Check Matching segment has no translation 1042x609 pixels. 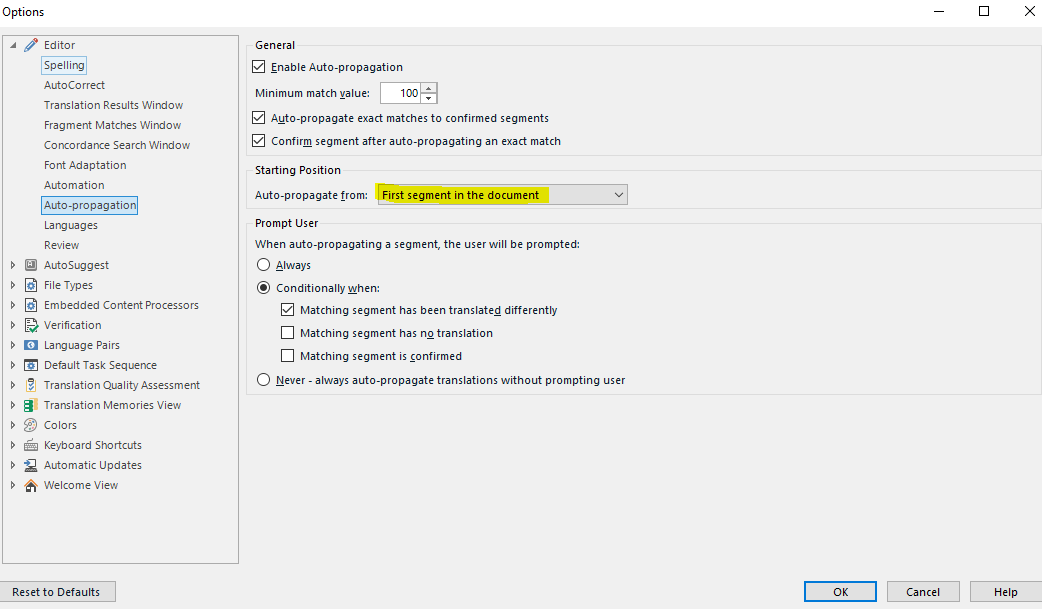click(288, 333)
